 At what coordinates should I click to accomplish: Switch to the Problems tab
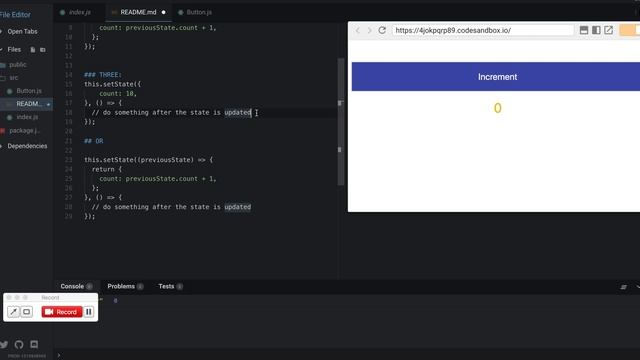coord(125,286)
